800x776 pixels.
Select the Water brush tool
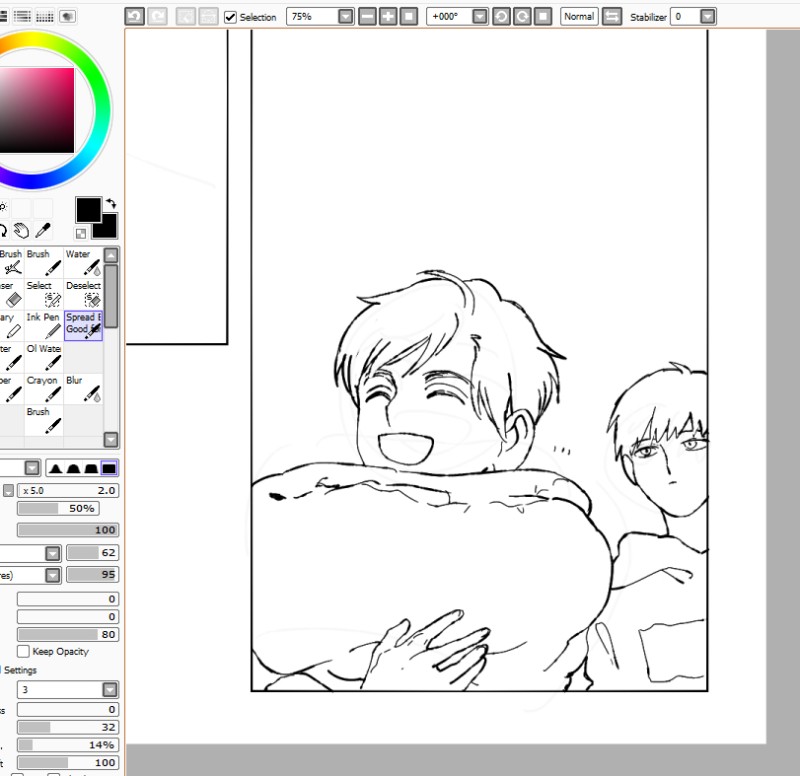point(83,262)
